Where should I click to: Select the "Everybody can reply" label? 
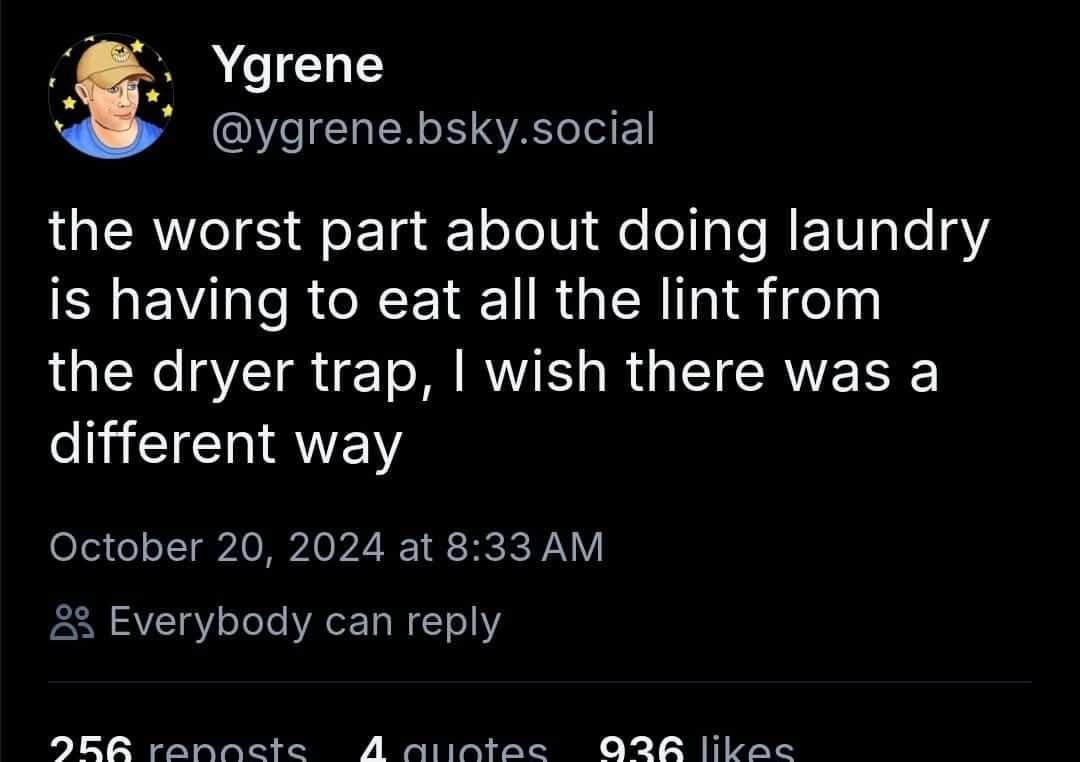click(x=304, y=622)
